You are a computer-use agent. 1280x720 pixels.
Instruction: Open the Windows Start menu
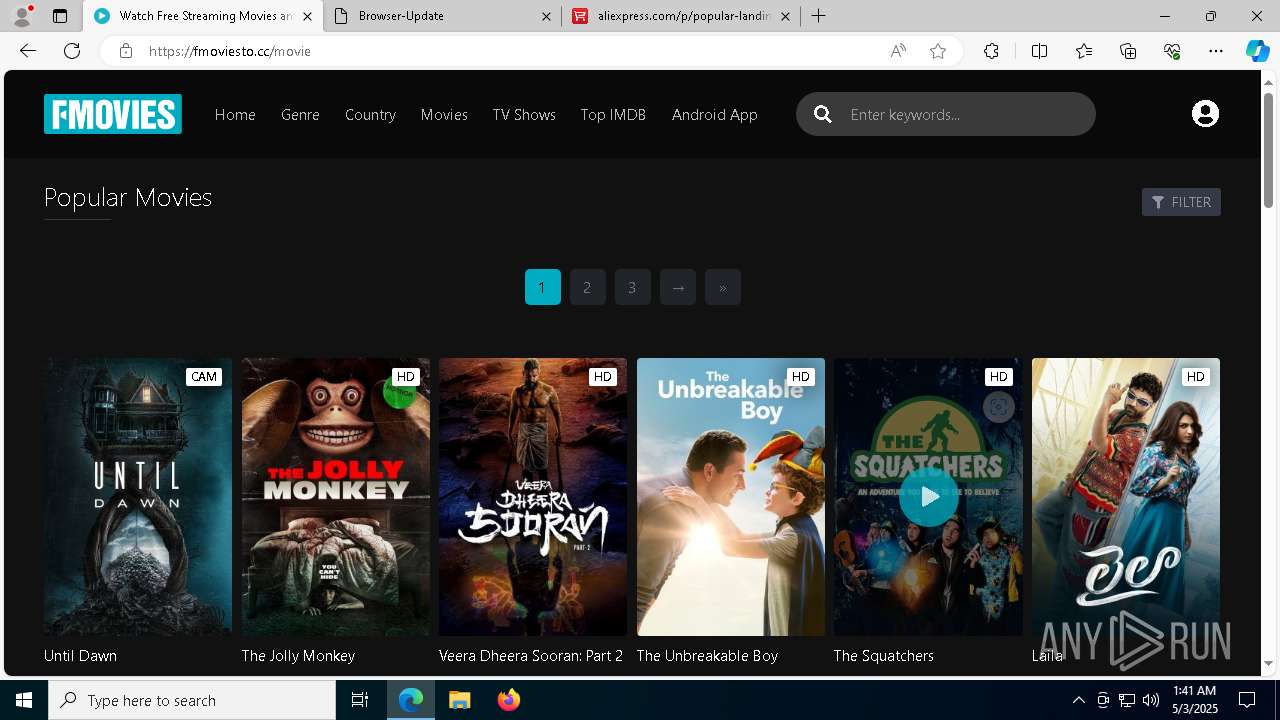[x=24, y=700]
